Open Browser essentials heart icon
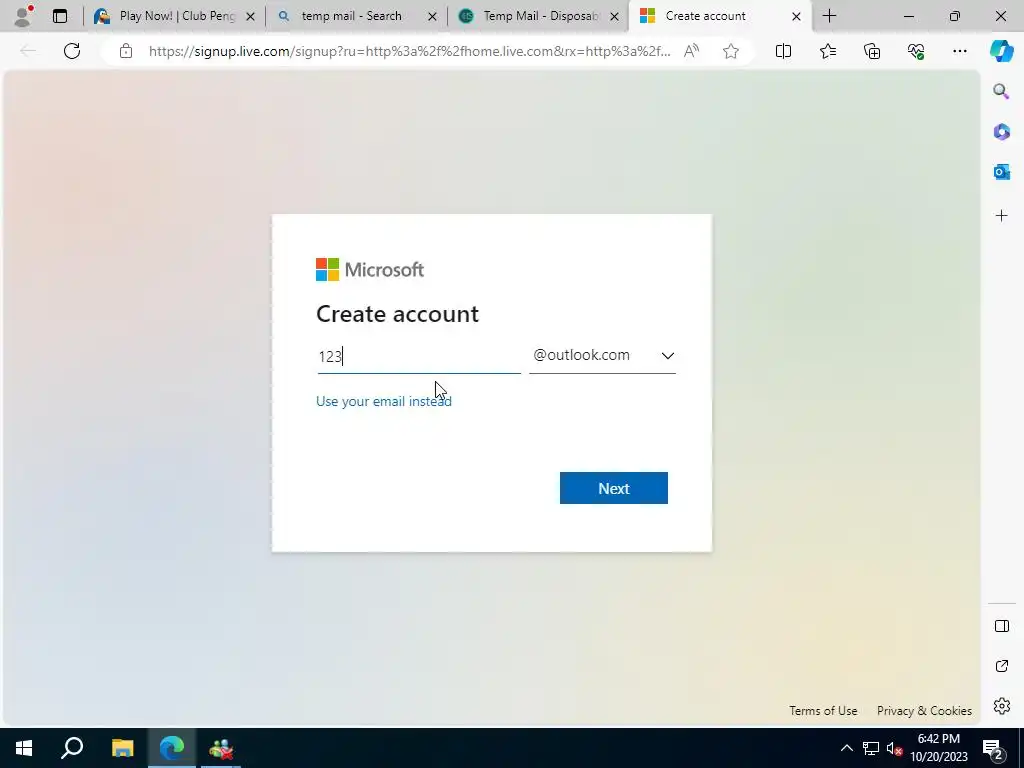Image resolution: width=1024 pixels, height=768 pixels. pos(916,51)
